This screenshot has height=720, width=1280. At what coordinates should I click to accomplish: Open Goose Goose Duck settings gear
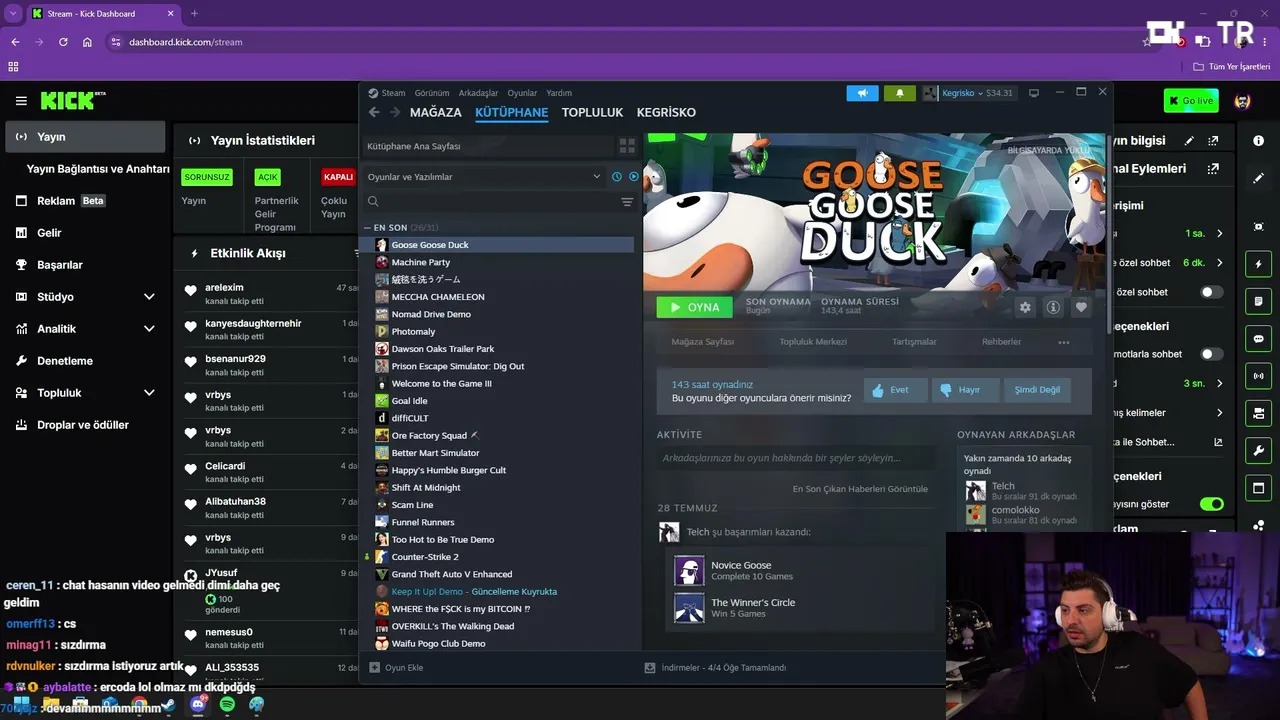[x=1025, y=307]
